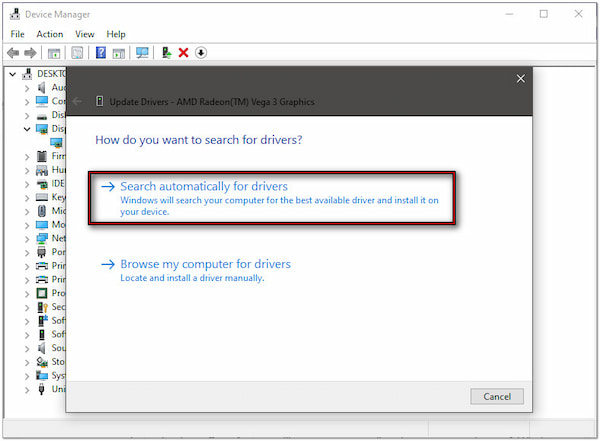Image resolution: width=600 pixels, height=441 pixels.
Task: Select the Network adapters icon in tree
Action: click(x=41, y=239)
